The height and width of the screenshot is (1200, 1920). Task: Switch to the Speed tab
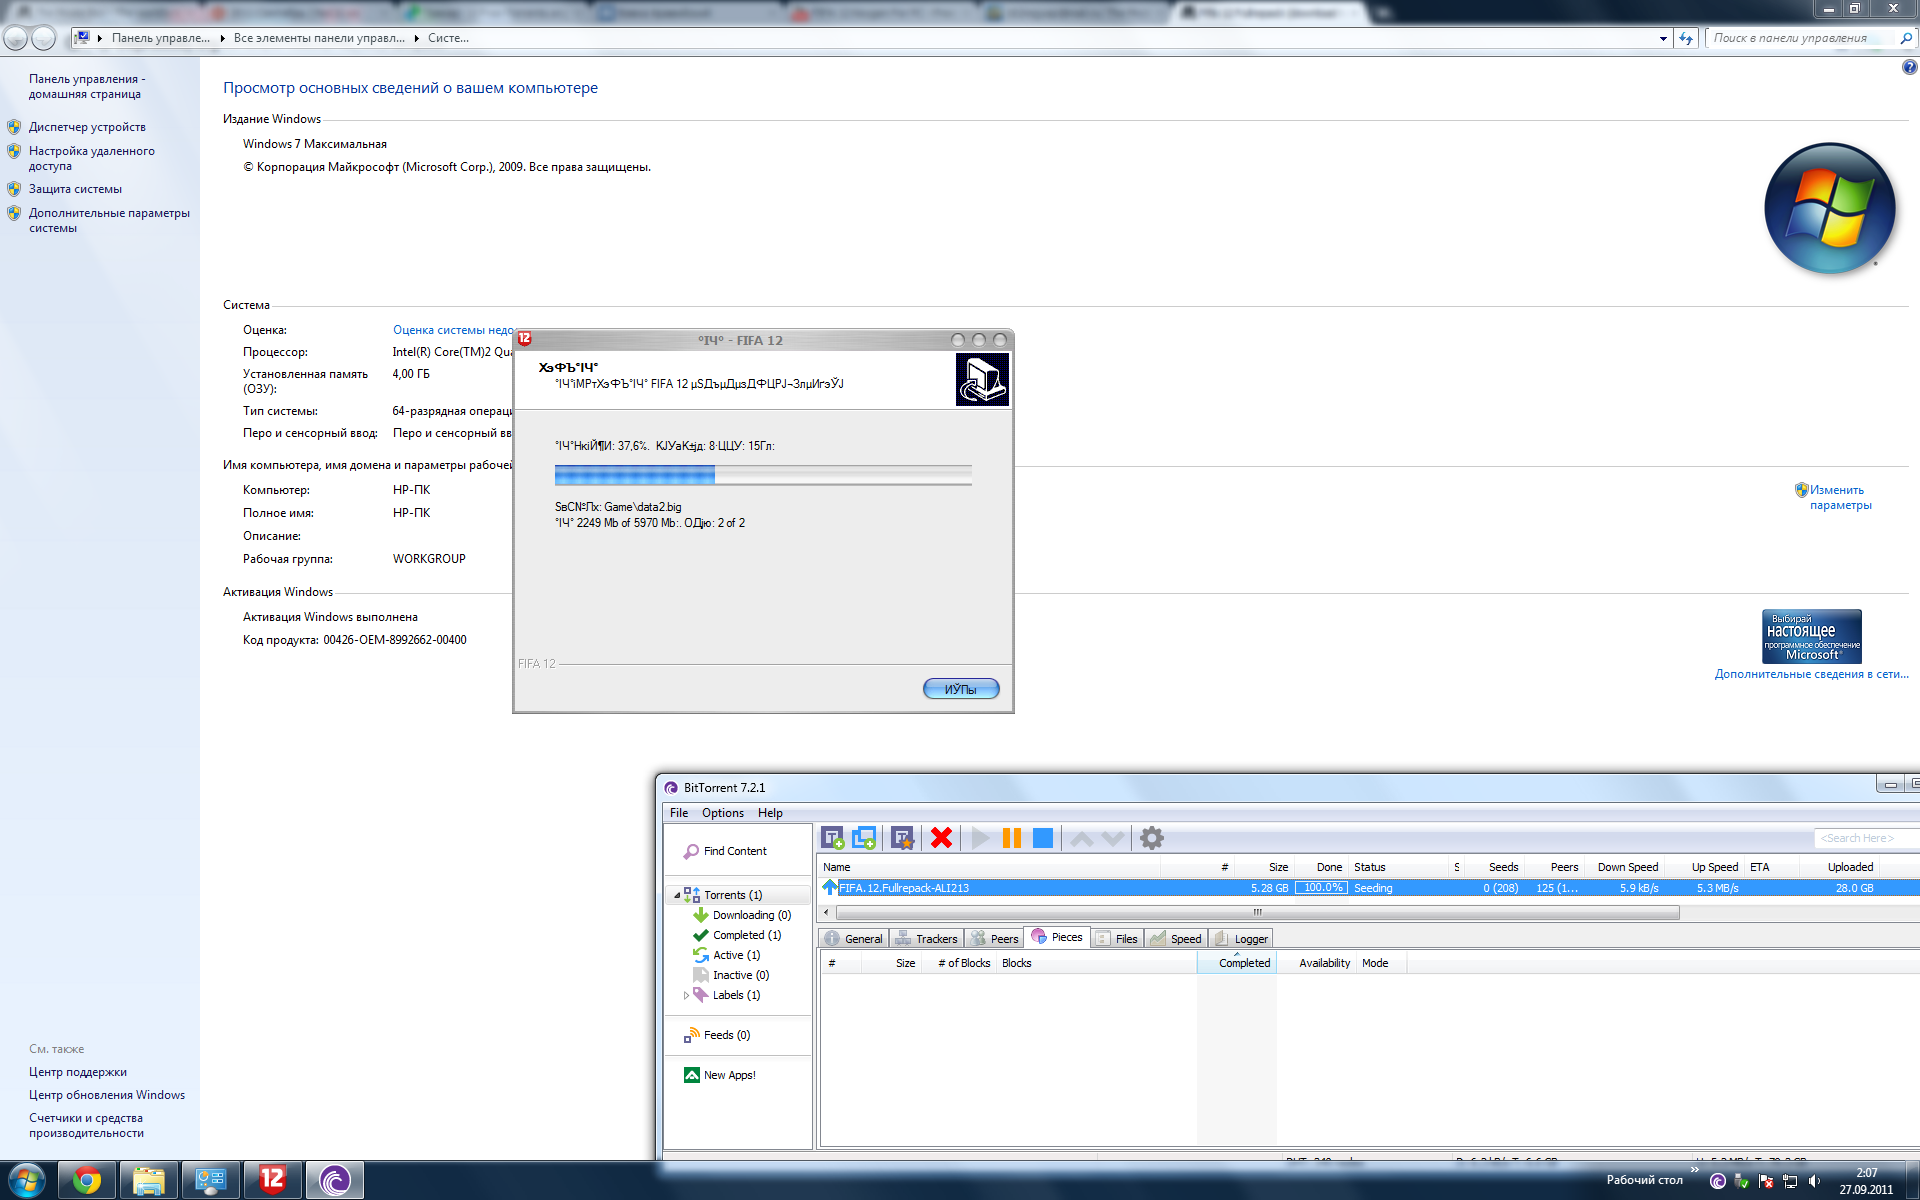point(1176,938)
